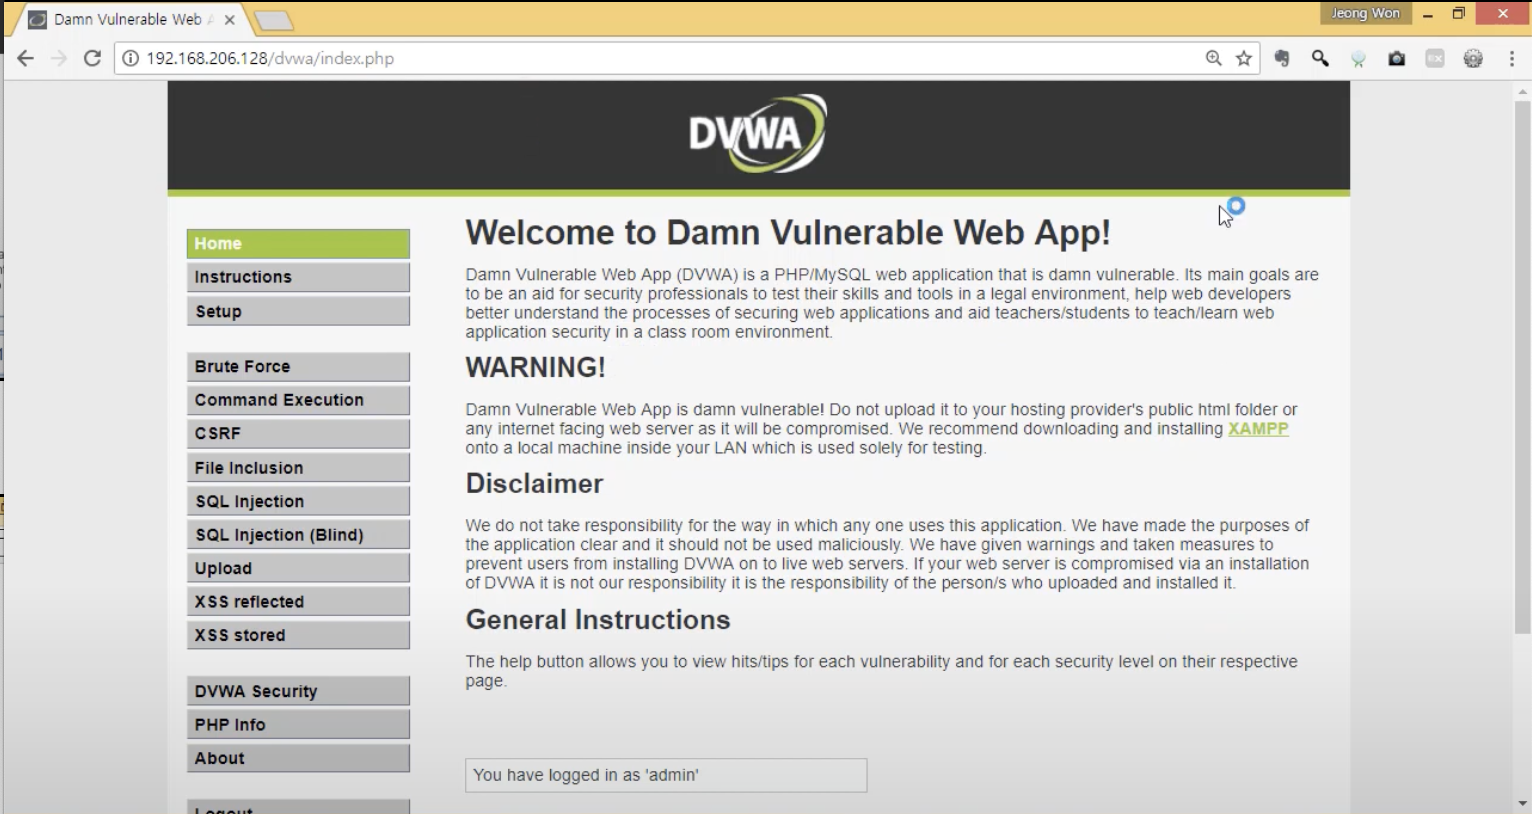This screenshot has width=1532, height=814.
Task: Bookmark this page with the star icon
Action: pyautogui.click(x=1244, y=58)
